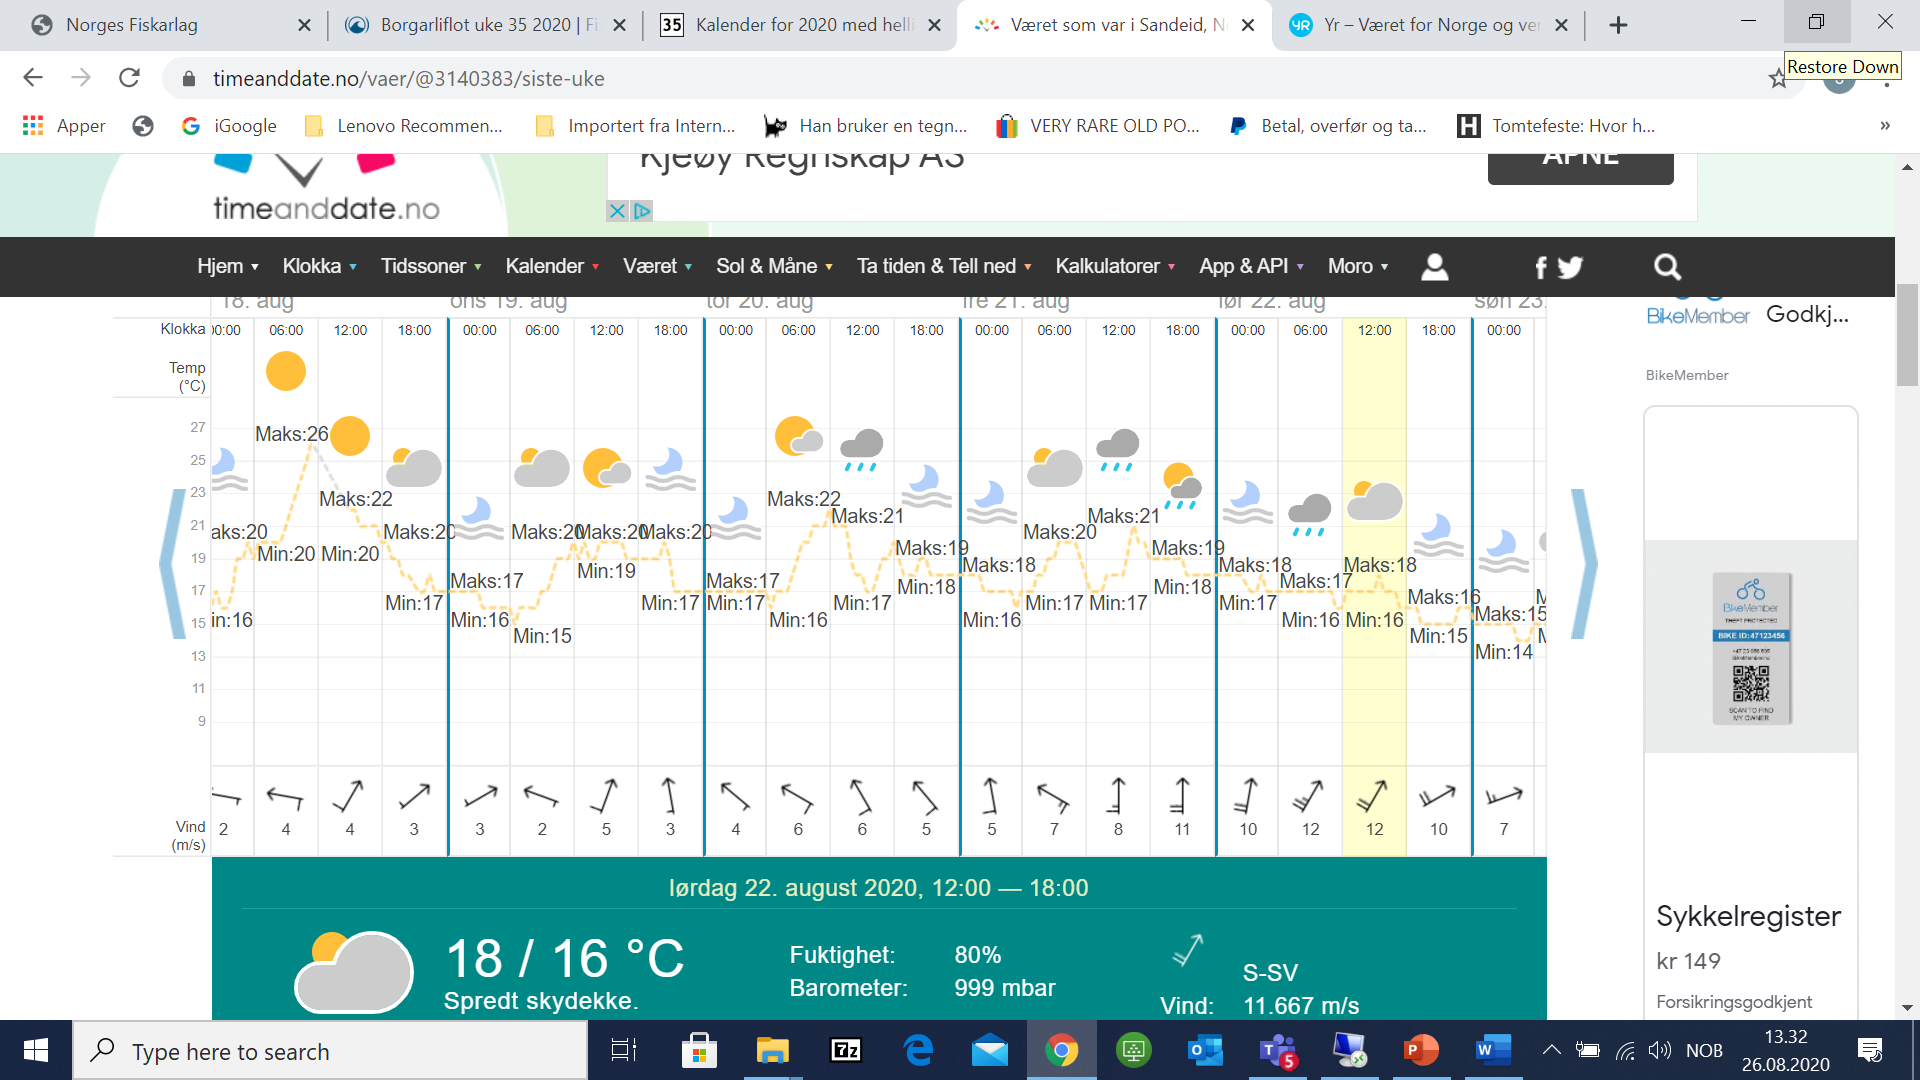
Task: Open the Mail app from the taskbar
Action: [990, 1050]
